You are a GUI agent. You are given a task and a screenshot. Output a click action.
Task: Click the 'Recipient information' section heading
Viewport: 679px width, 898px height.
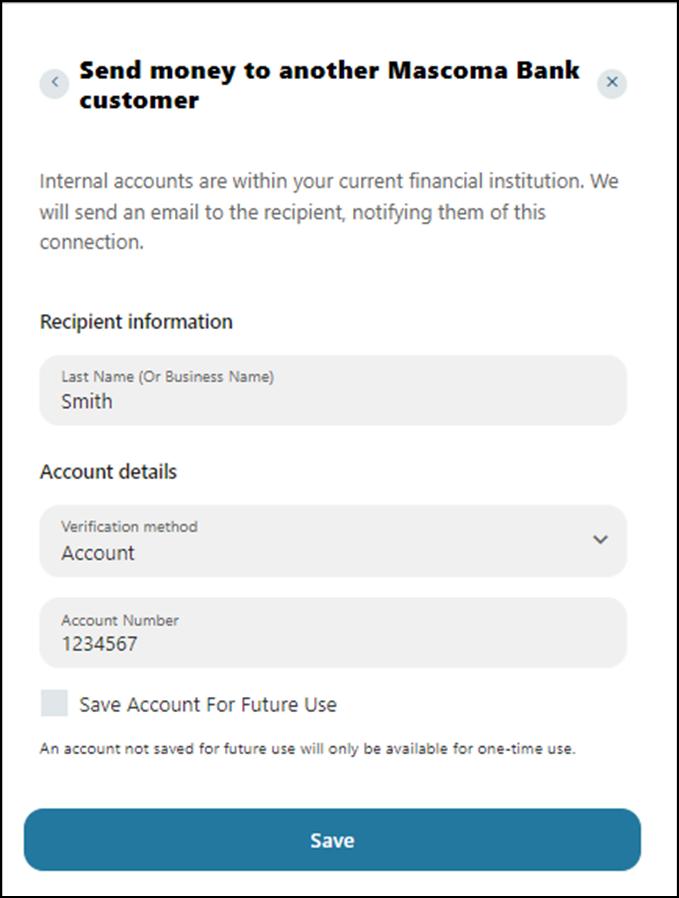136,322
